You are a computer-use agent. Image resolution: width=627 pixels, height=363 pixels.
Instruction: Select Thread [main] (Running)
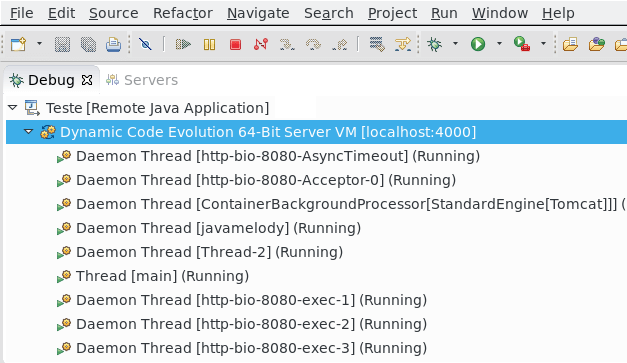pyautogui.click(x=162, y=276)
